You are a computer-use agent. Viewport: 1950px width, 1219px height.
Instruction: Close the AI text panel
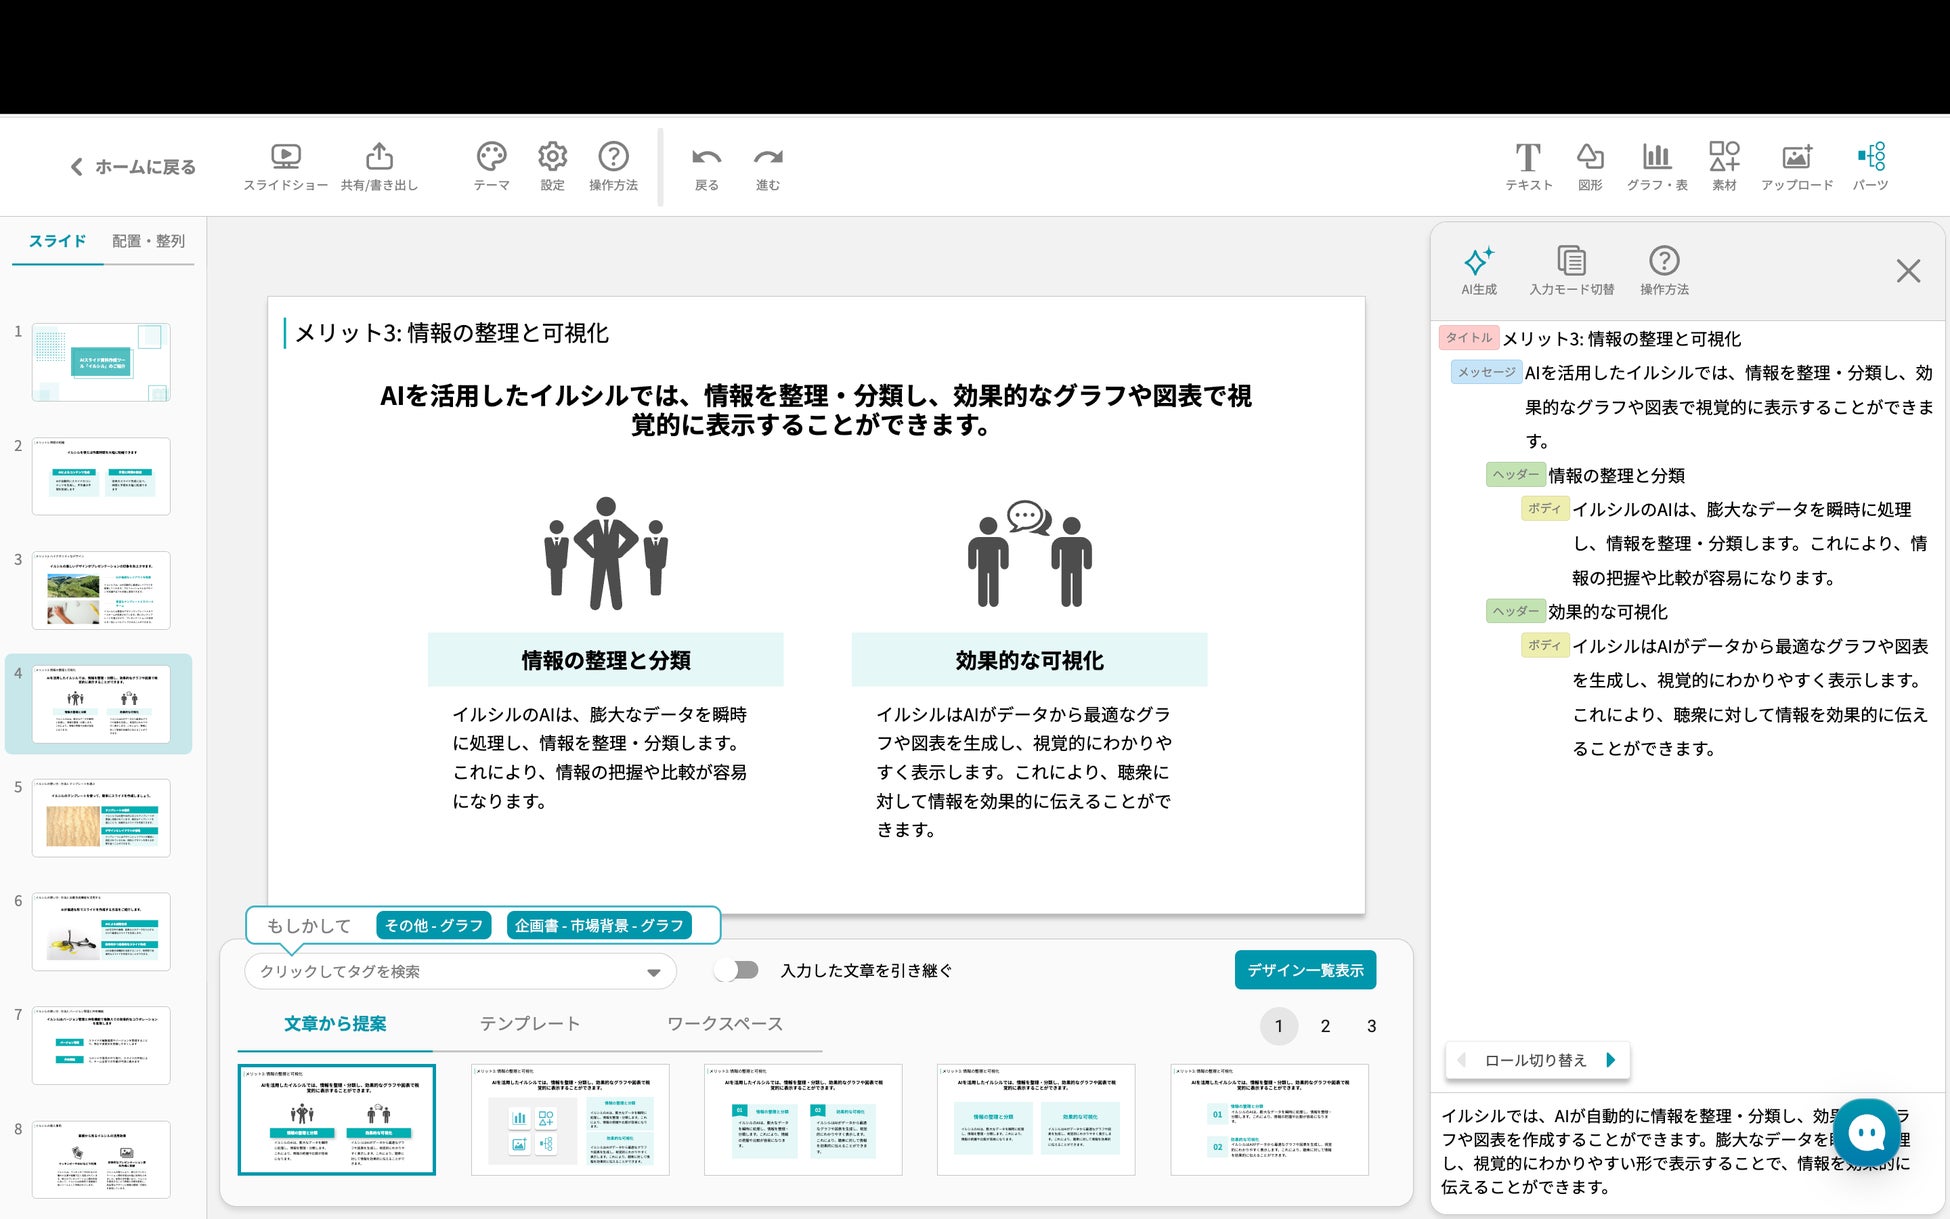[1907, 271]
